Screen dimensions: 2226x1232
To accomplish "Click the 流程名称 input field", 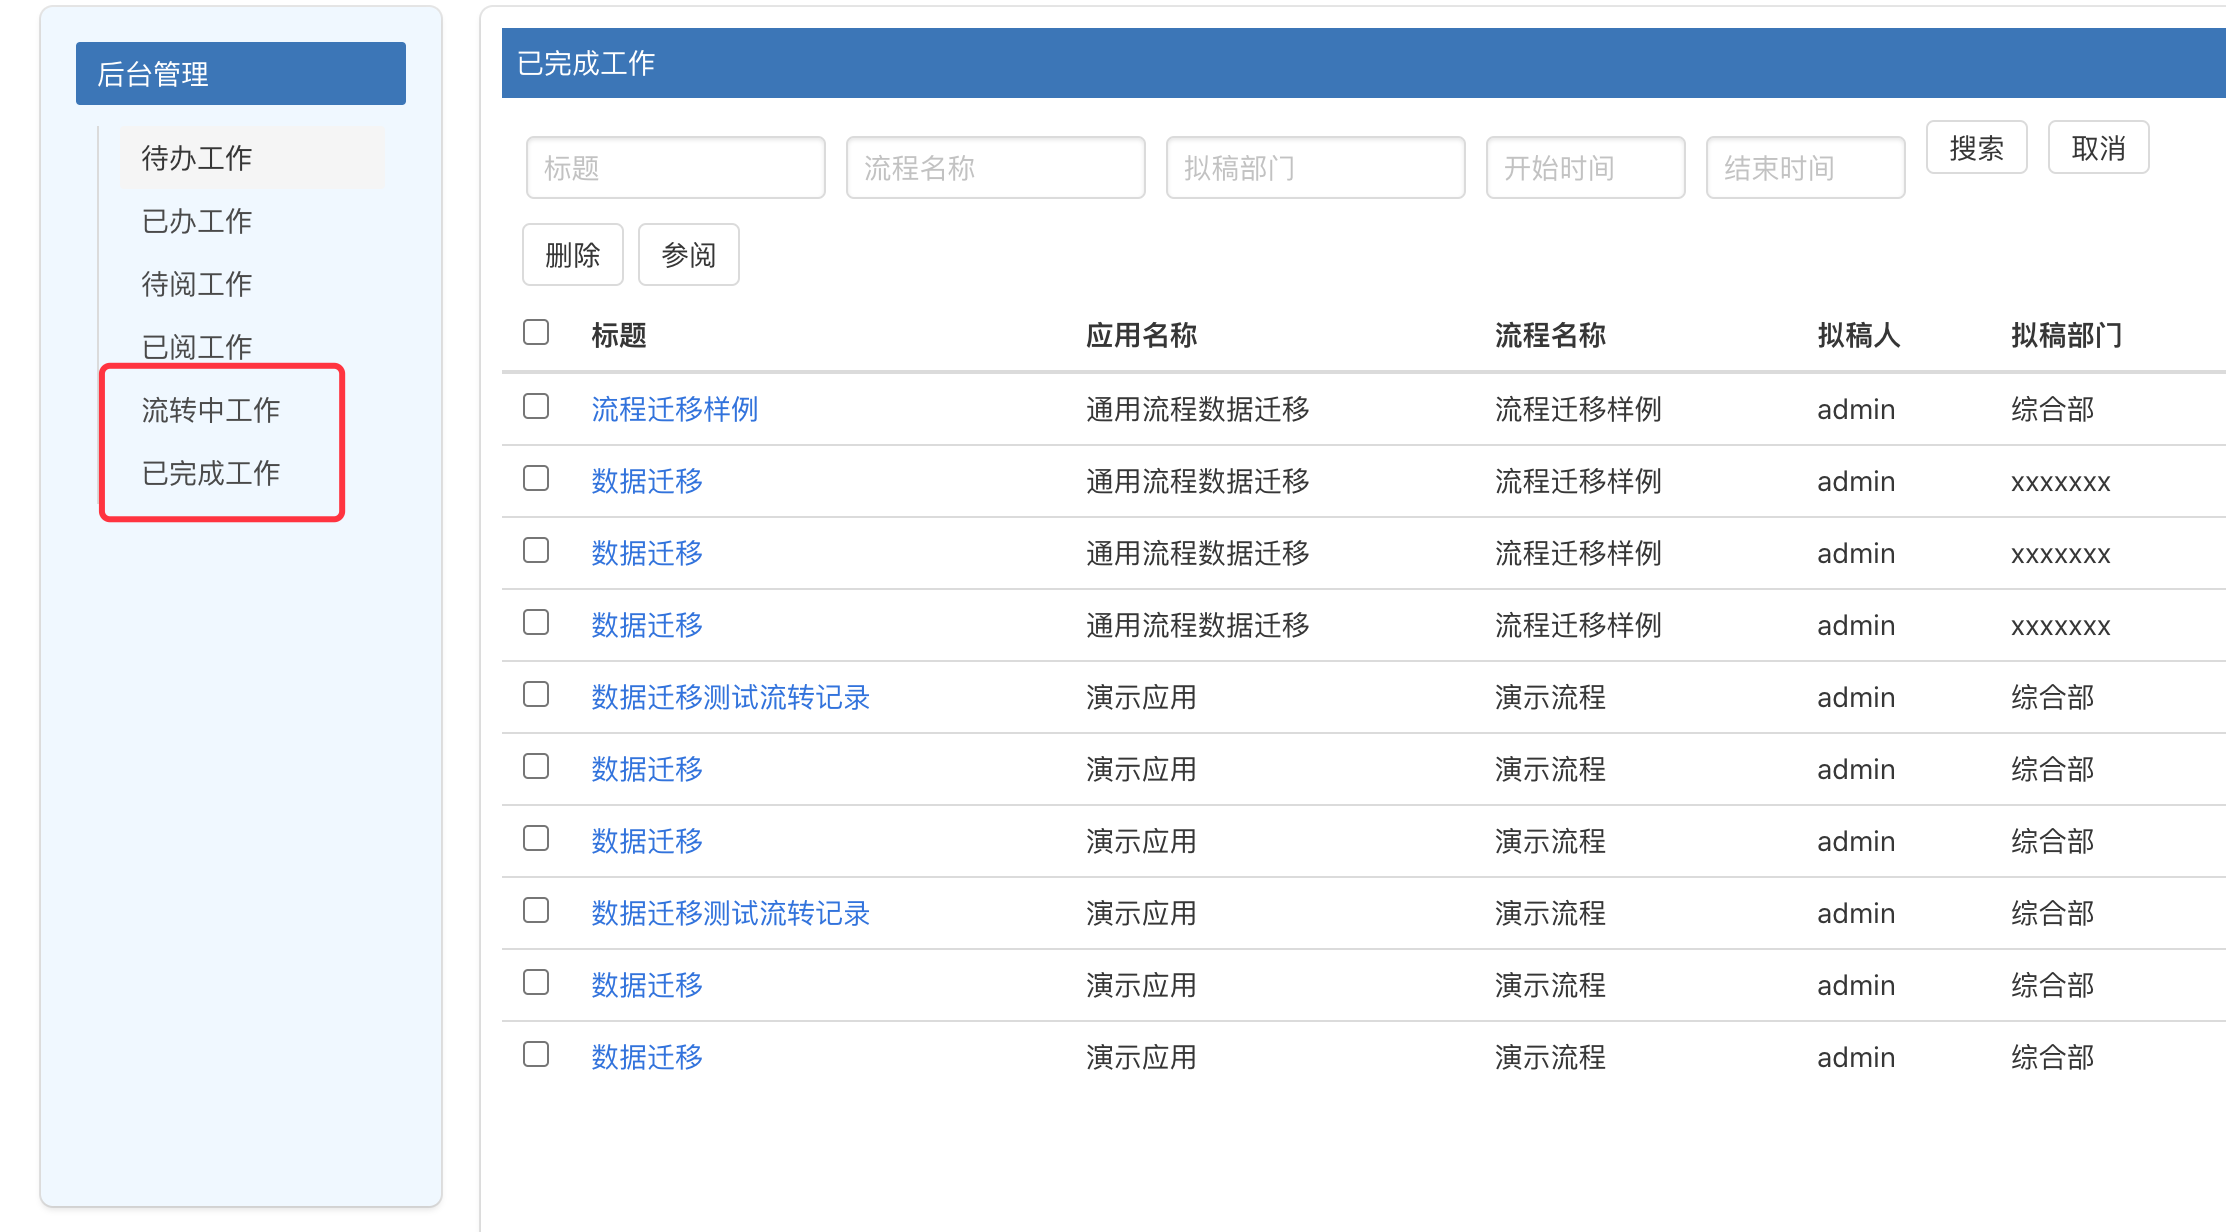I will point(995,168).
